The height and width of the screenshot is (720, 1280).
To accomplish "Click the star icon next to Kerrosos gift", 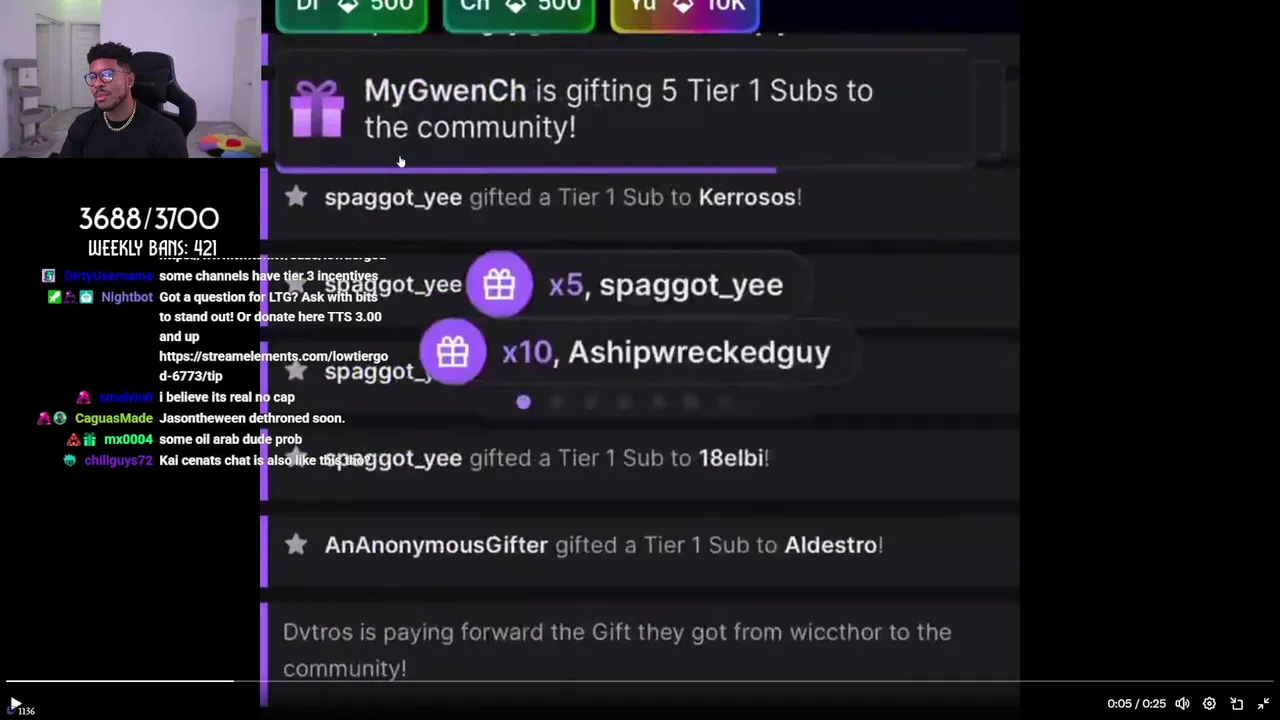I will pyautogui.click(x=296, y=197).
